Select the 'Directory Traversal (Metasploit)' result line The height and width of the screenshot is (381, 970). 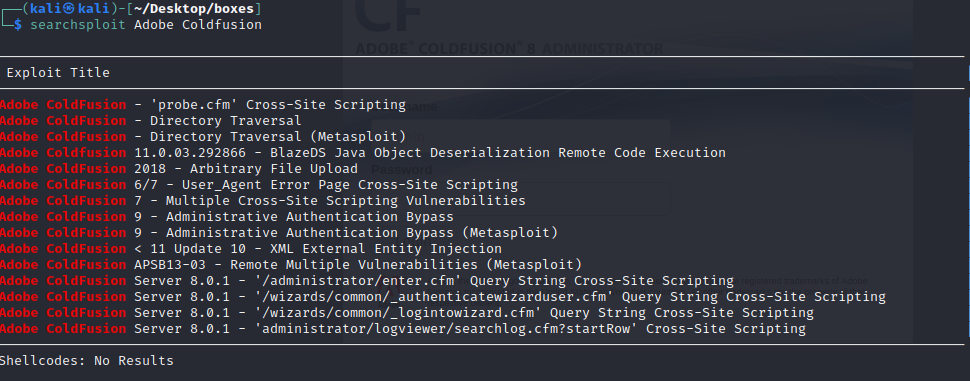[x=203, y=137]
